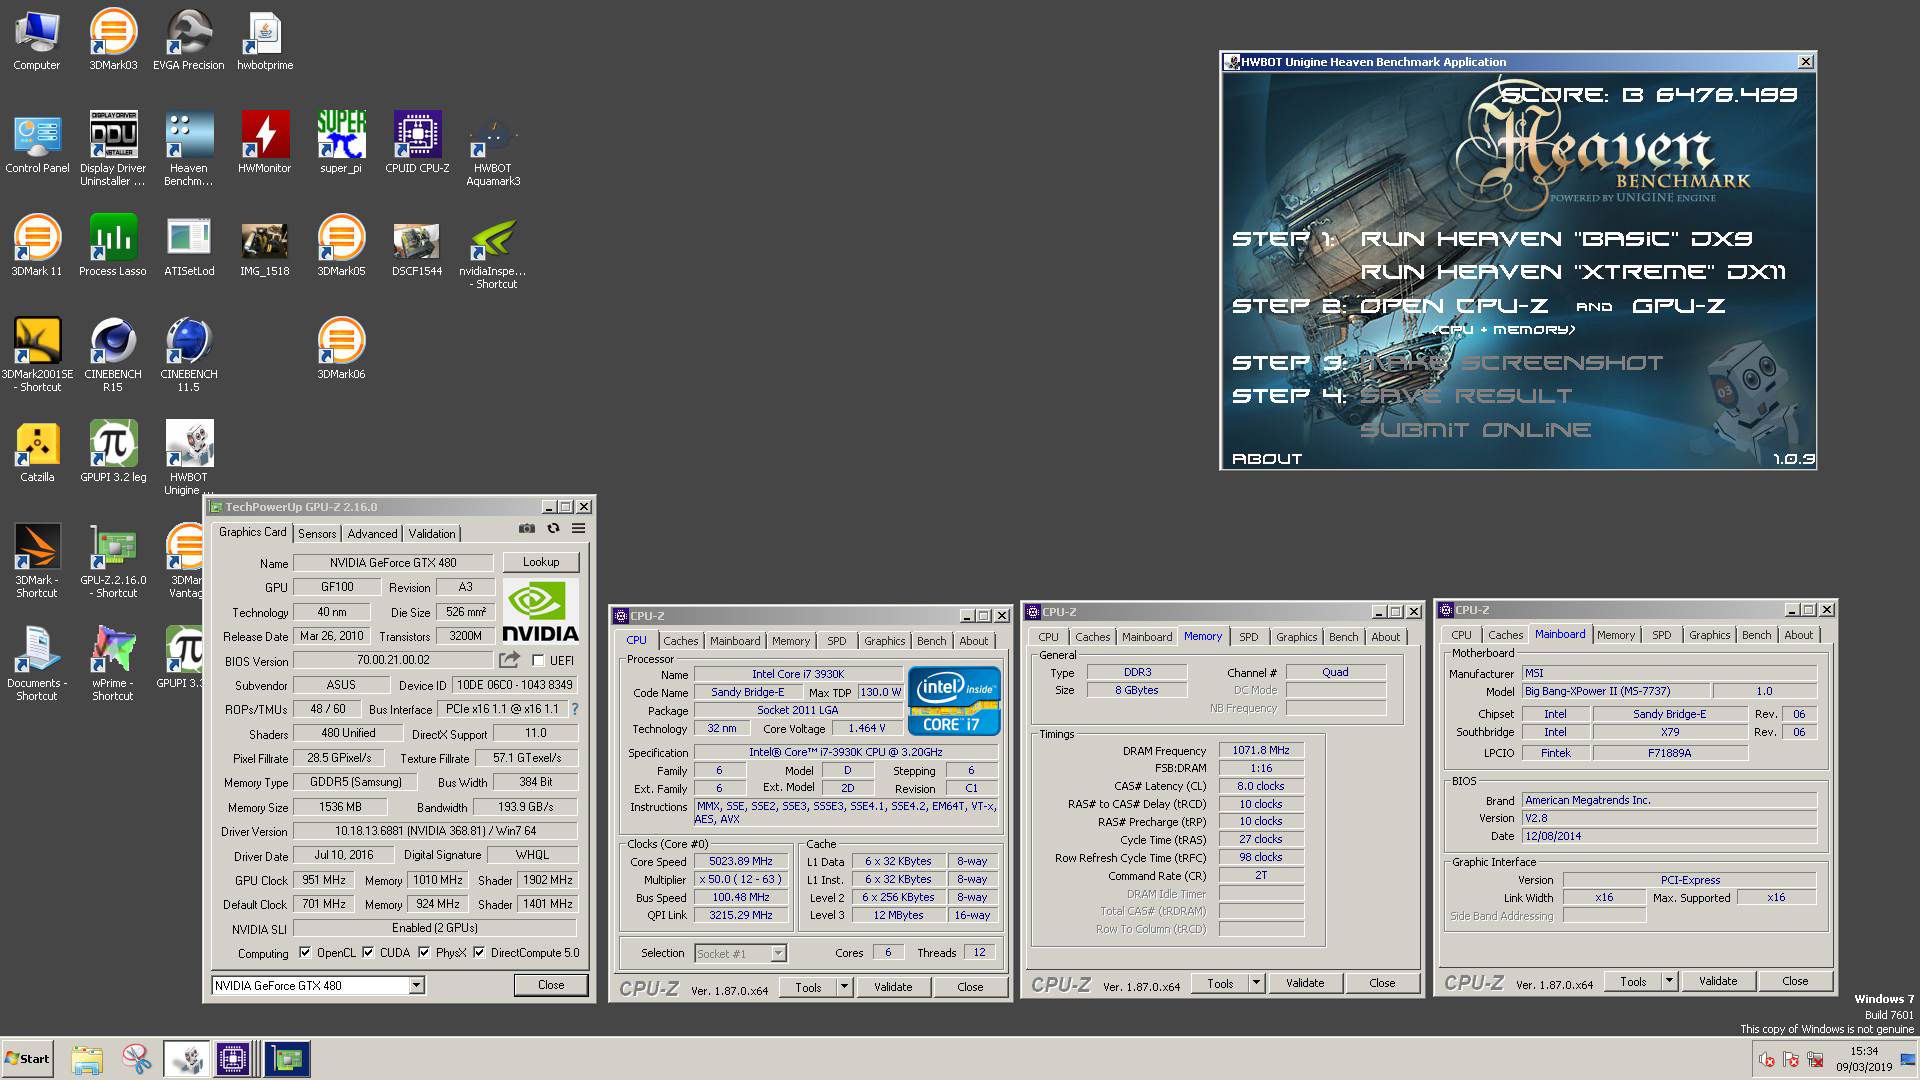
Task: Open Control Panel desktop icon
Action: point(37,143)
